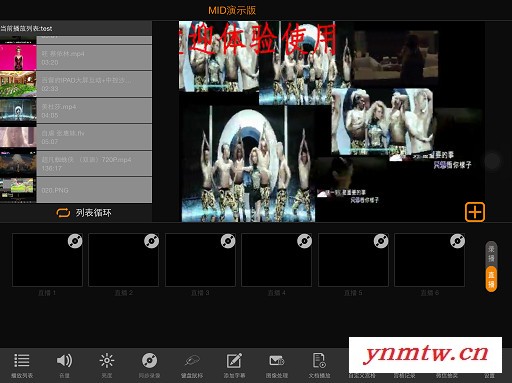The image size is (512, 383).
Task: Select playlist item with duration 05:07
Action: coord(94,137)
